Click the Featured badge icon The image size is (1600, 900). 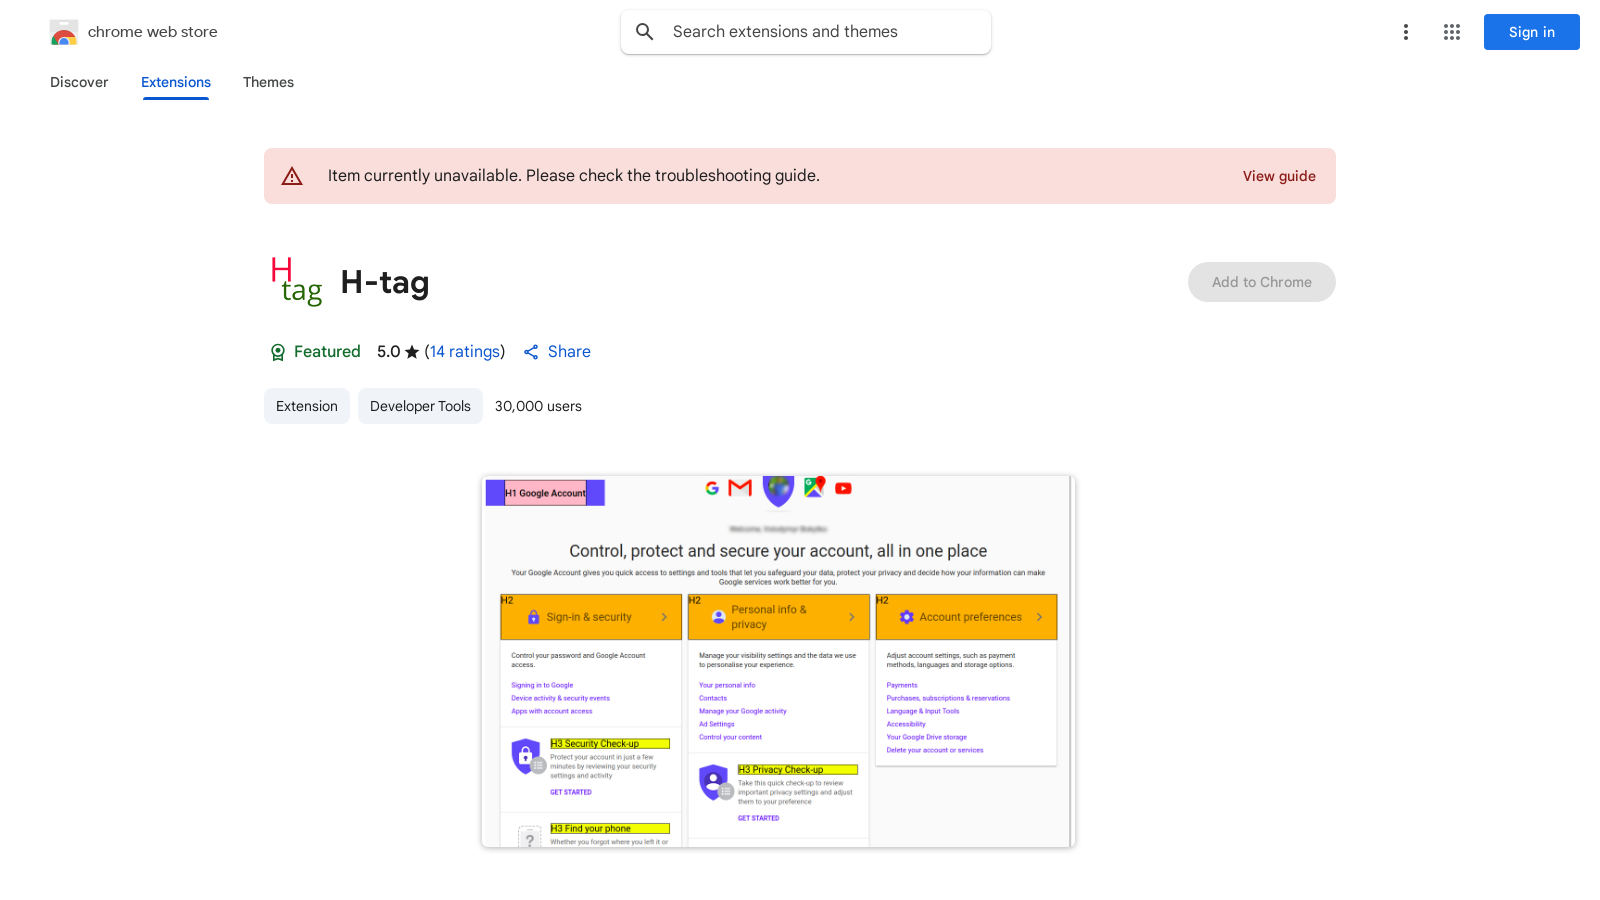(x=277, y=352)
